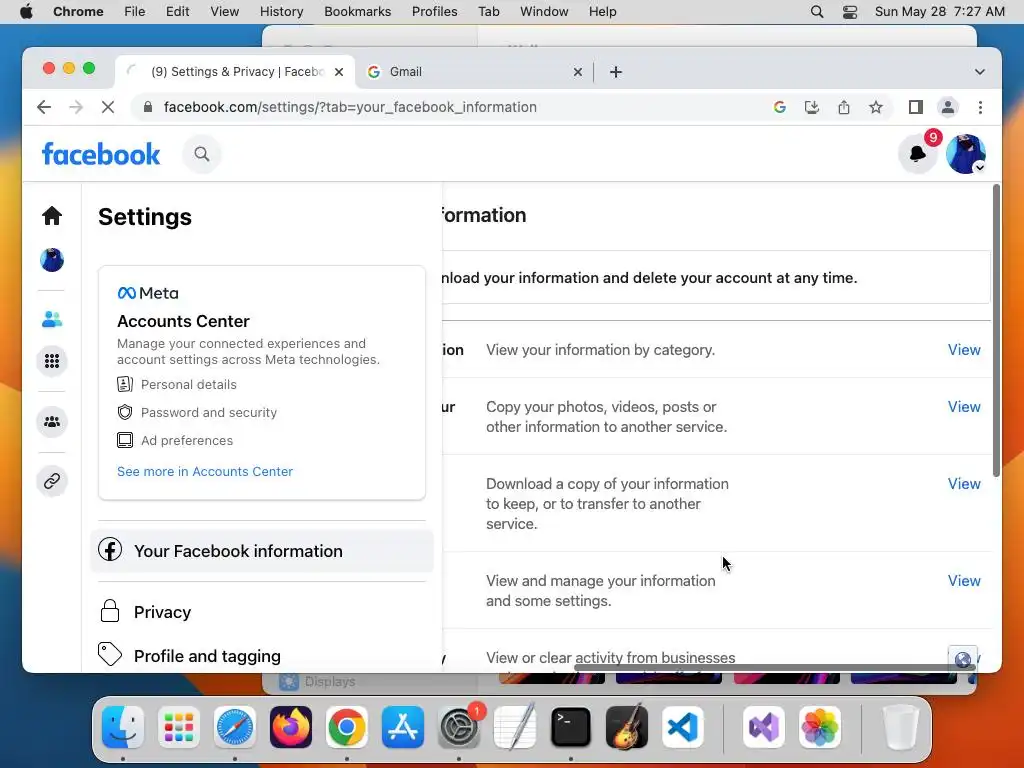The width and height of the screenshot is (1024, 768).
Task: Click View for downloading your information
Action: coord(964,484)
